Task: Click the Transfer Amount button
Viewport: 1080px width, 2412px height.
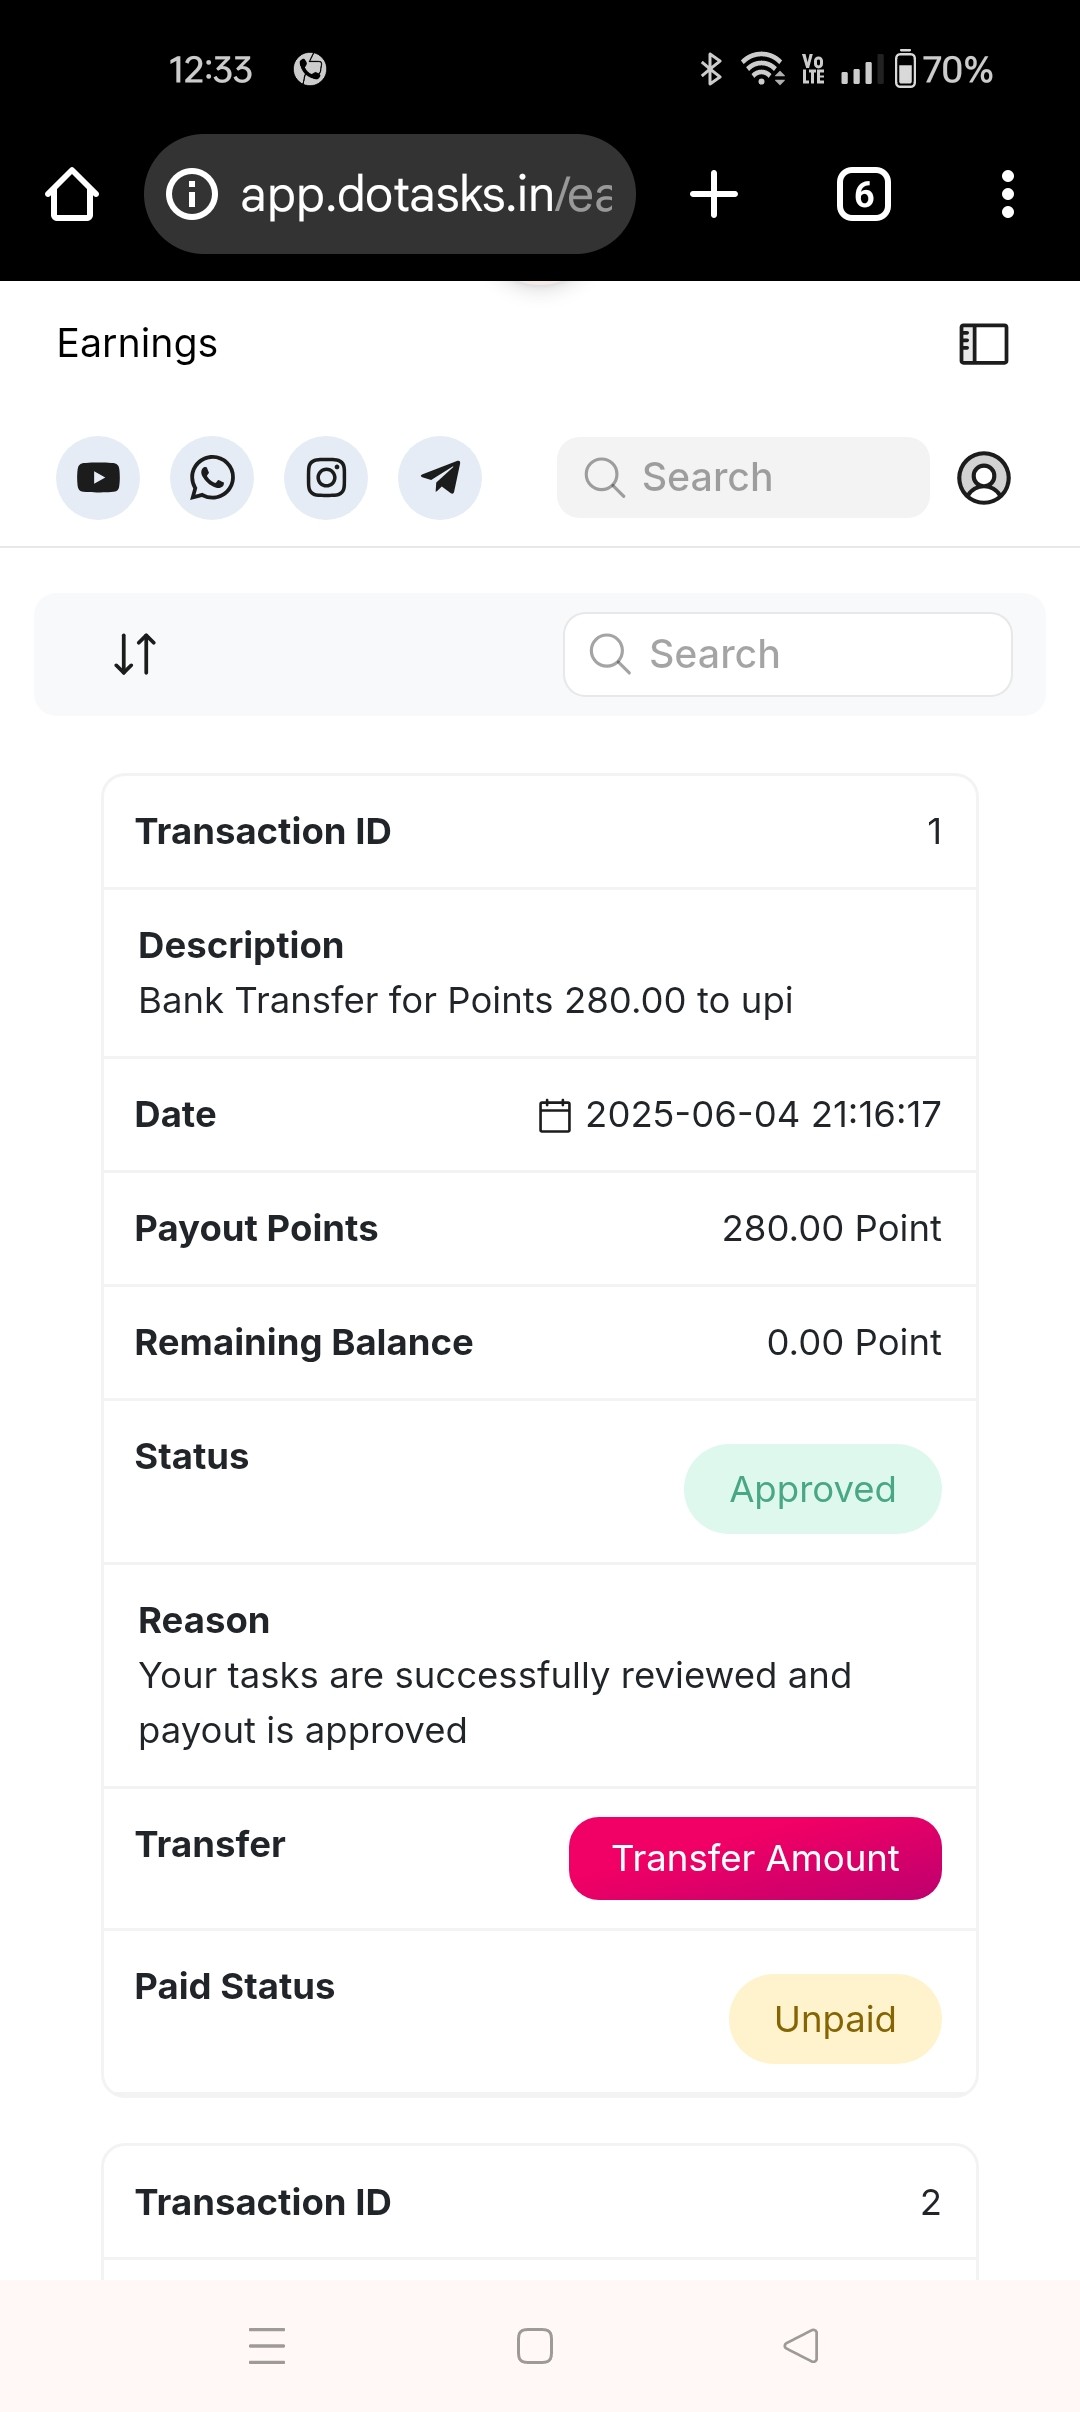Action: click(x=755, y=1858)
